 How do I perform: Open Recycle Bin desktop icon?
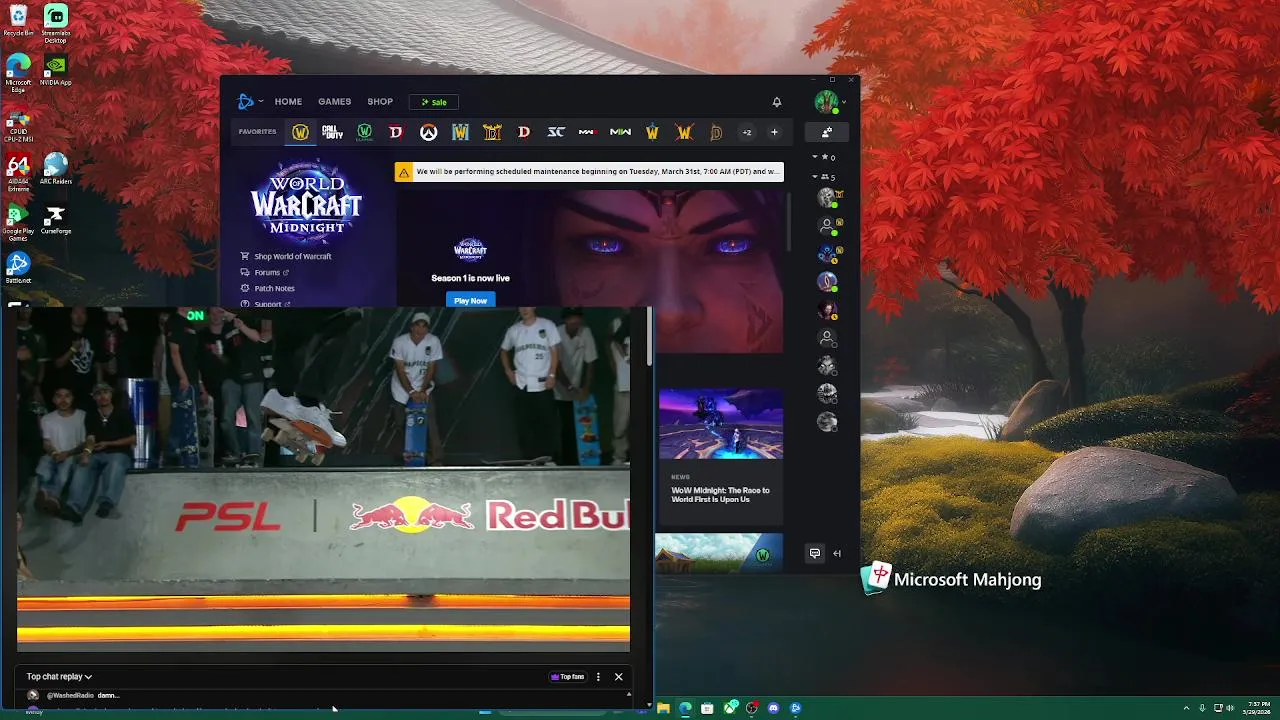coord(18,21)
